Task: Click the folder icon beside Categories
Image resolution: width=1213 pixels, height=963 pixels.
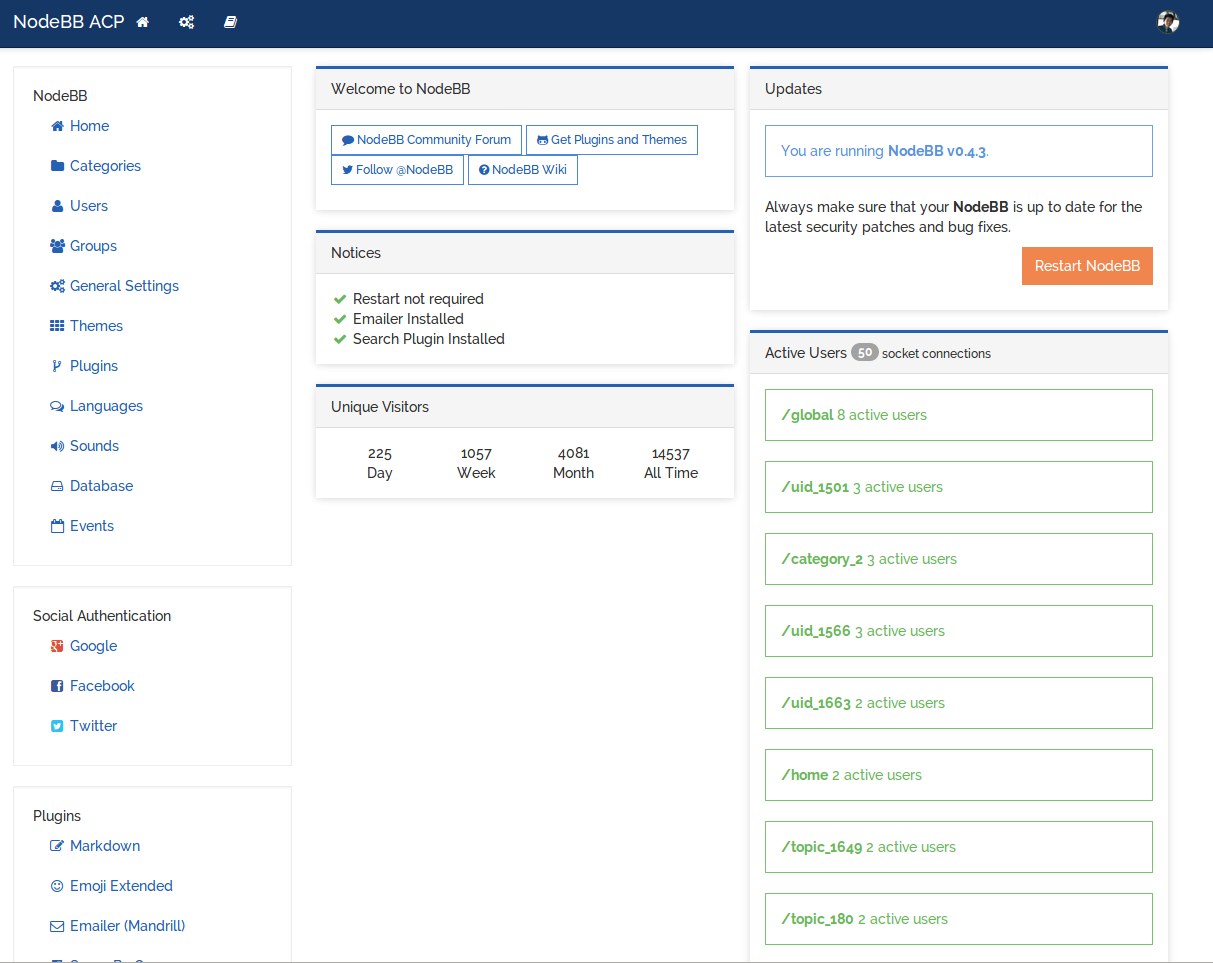Action: pos(57,166)
